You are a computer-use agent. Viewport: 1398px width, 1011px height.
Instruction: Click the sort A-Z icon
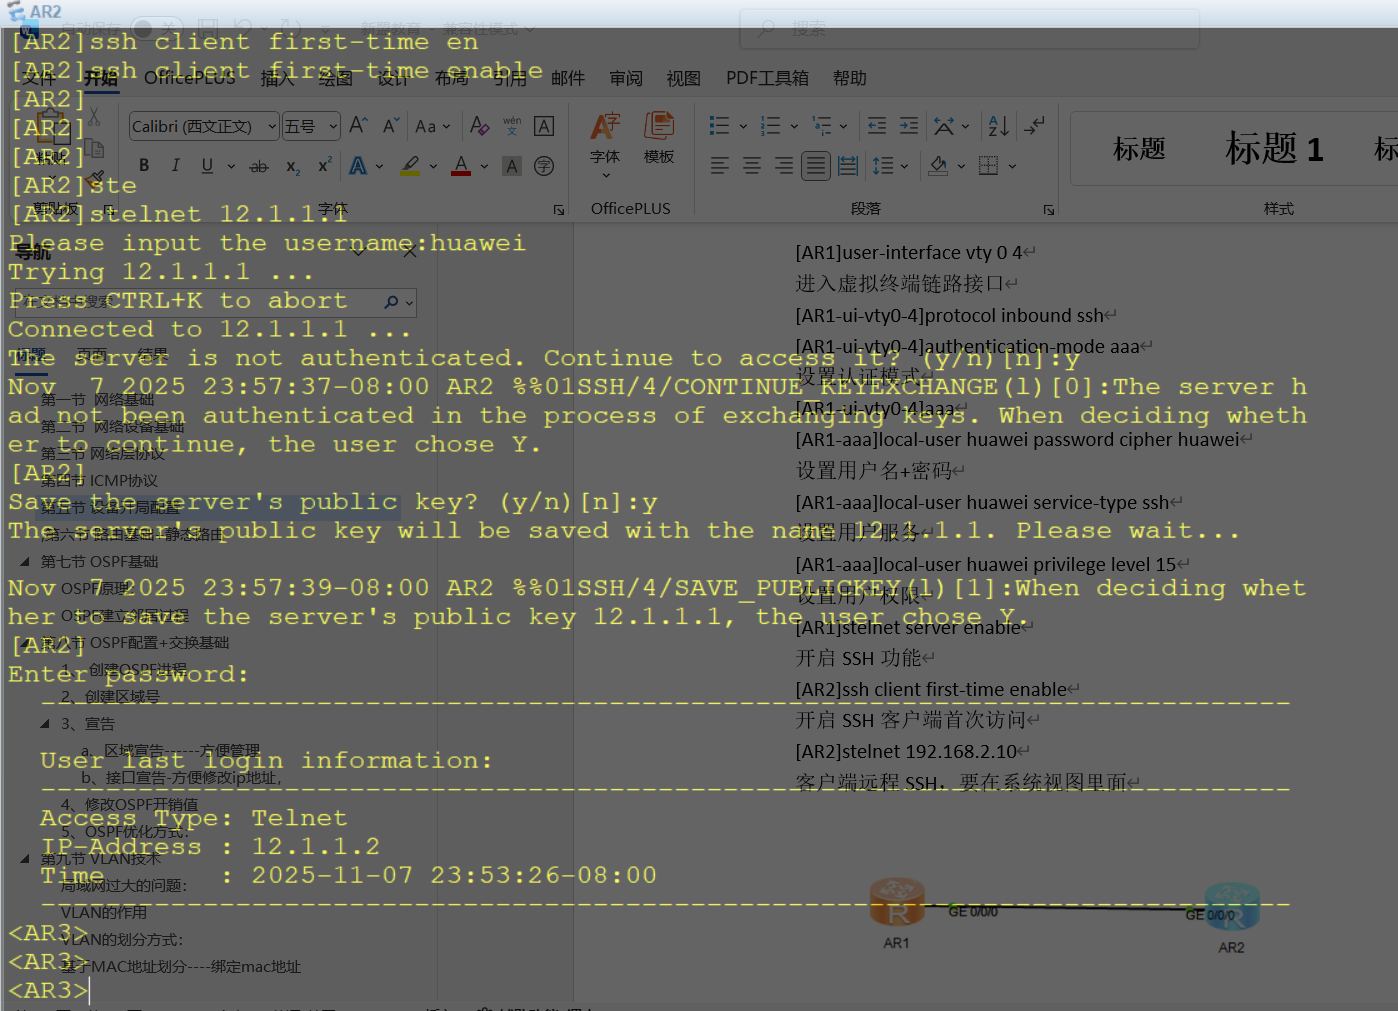click(998, 126)
